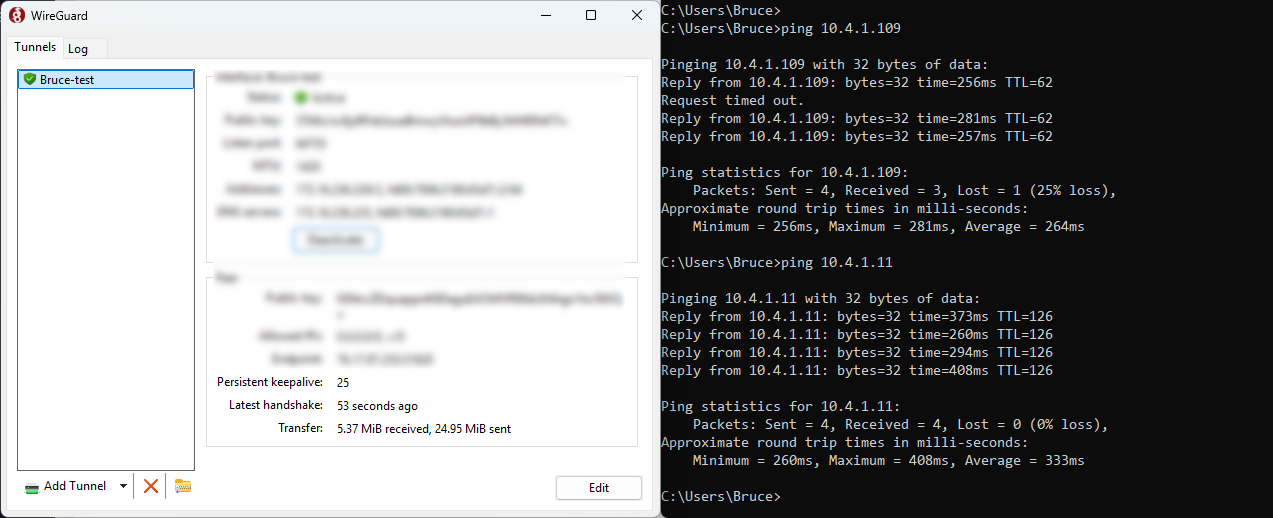
Task: Click the Persistent keepalive value 25
Action: pyautogui.click(x=343, y=383)
